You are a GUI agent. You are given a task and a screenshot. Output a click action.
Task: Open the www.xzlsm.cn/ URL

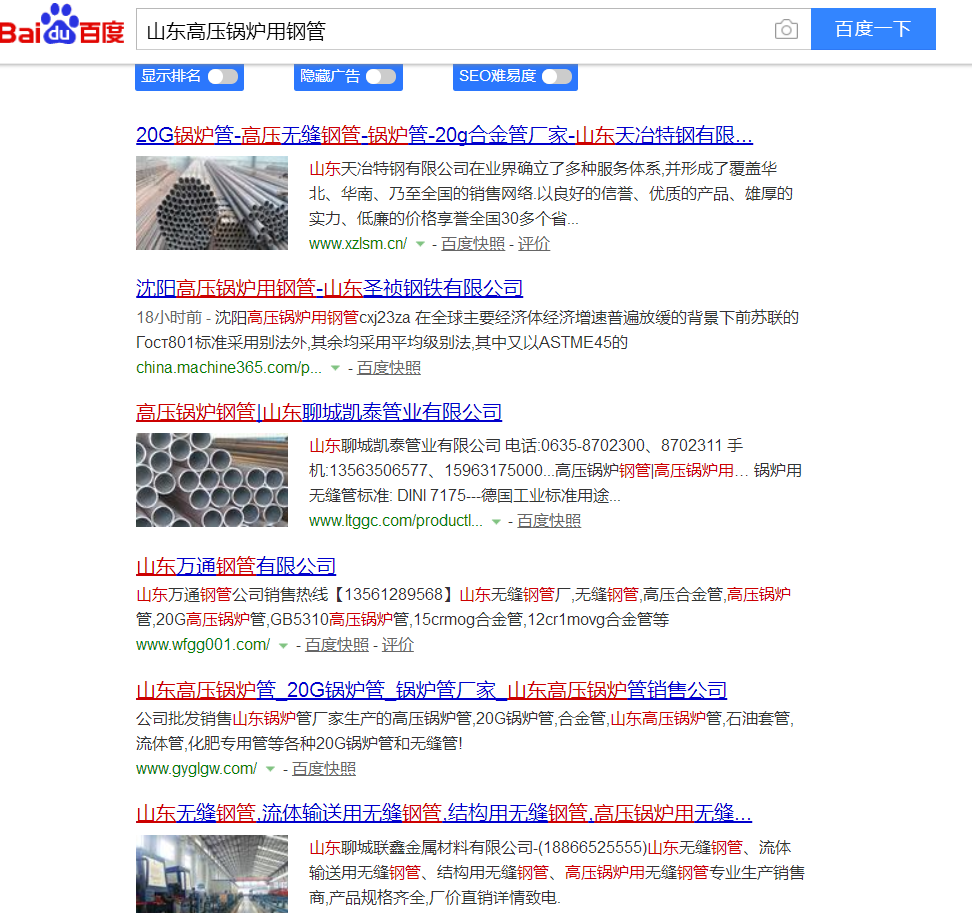click(358, 244)
